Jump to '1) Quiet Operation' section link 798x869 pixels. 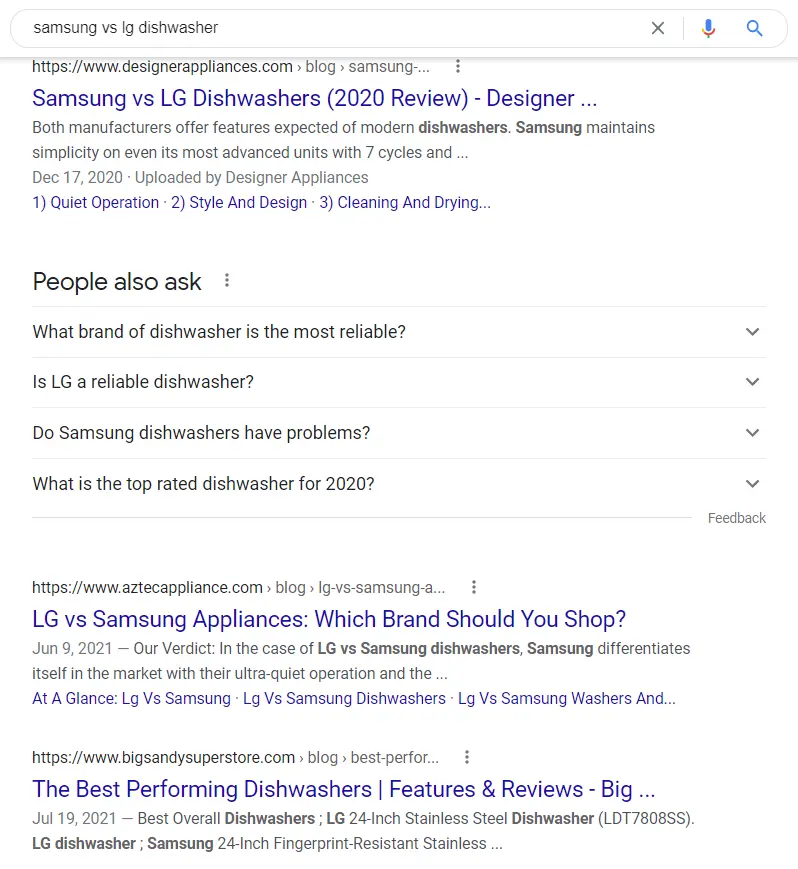tap(95, 203)
